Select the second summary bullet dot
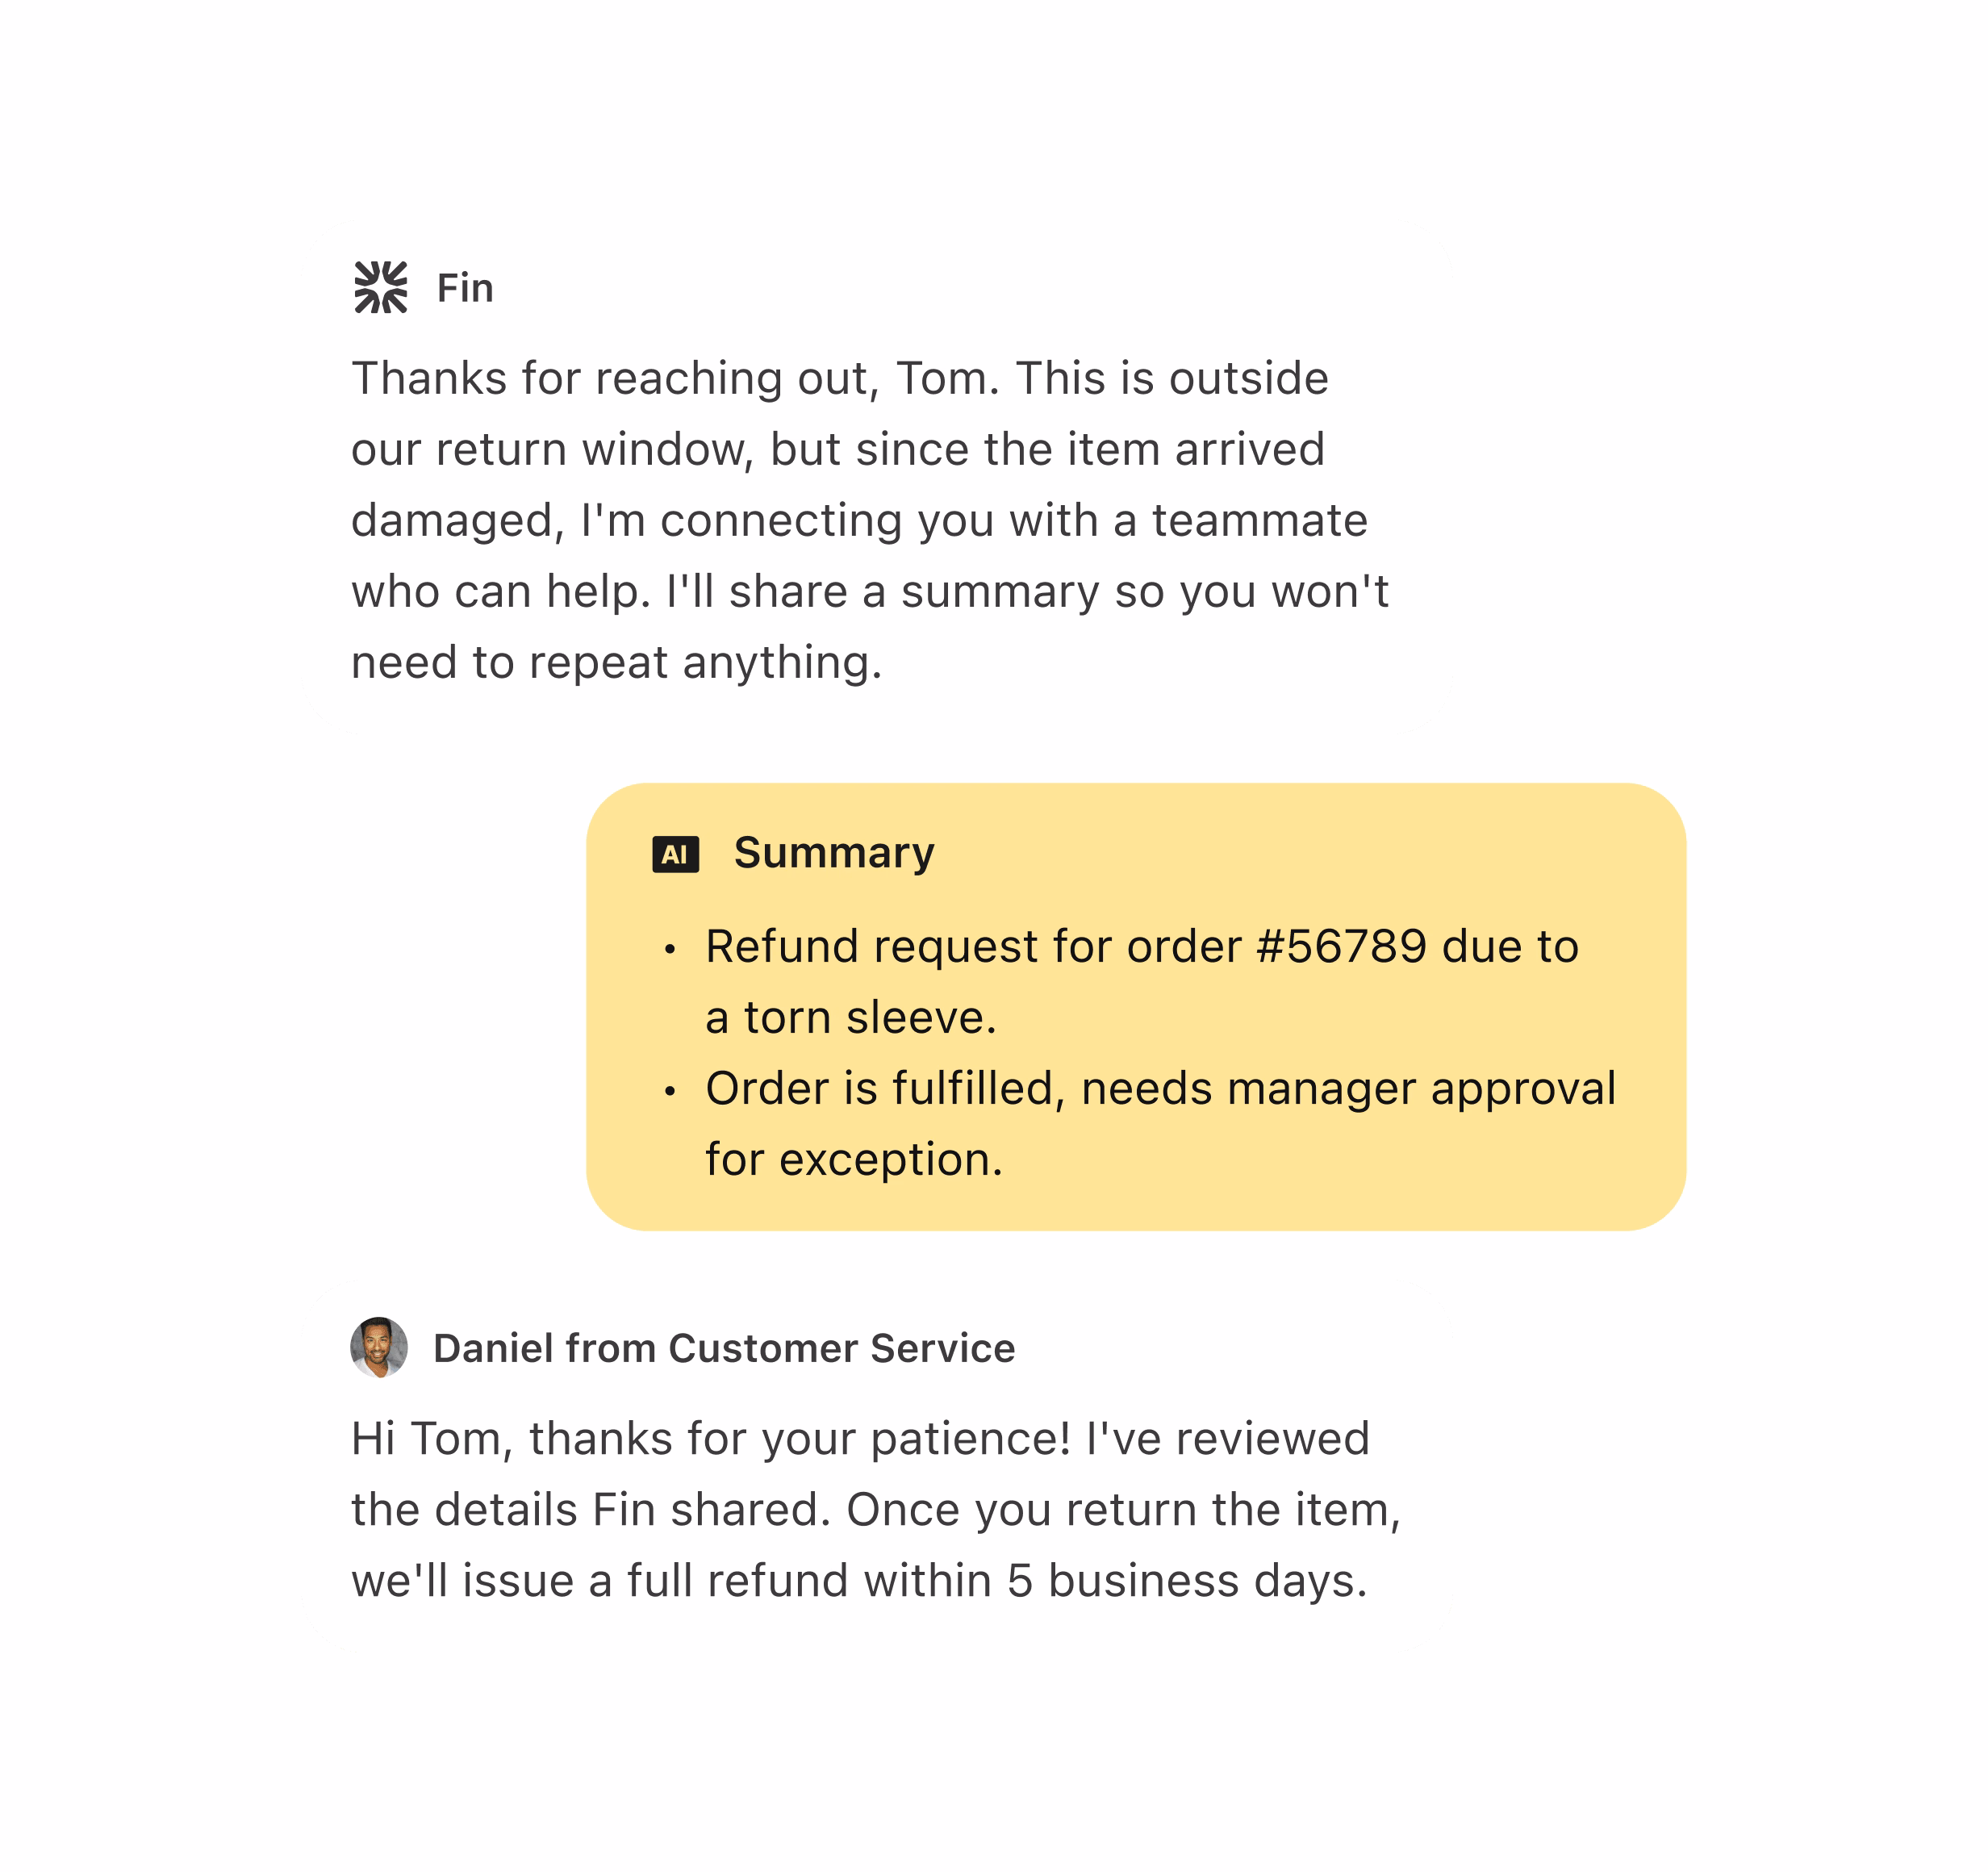The image size is (1988, 1872). (670, 1090)
